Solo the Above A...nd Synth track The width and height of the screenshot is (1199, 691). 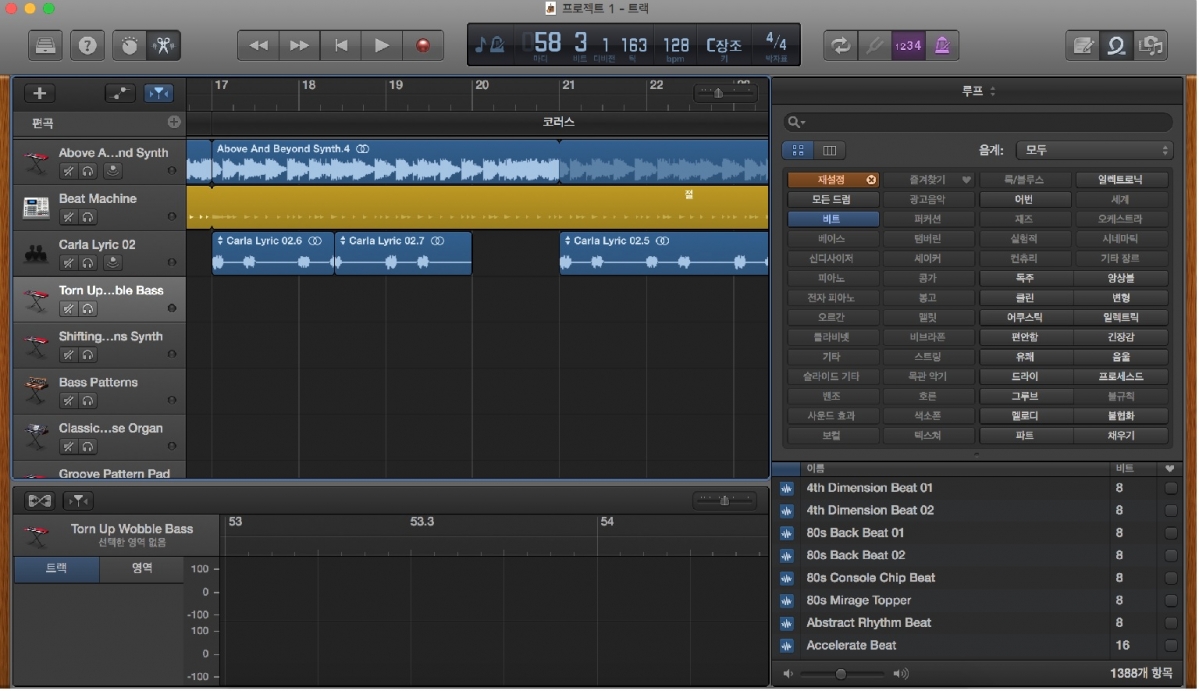[x=88, y=171]
